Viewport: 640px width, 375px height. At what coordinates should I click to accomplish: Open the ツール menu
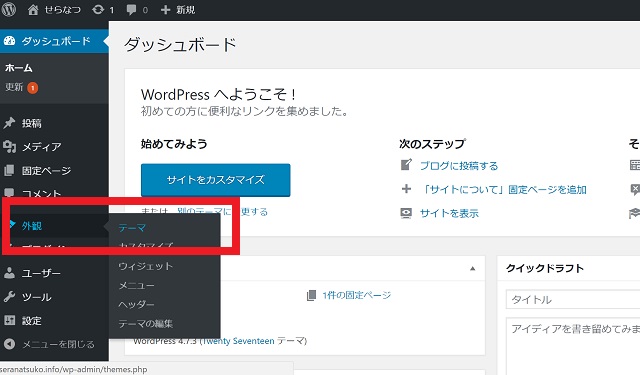click(x=37, y=297)
